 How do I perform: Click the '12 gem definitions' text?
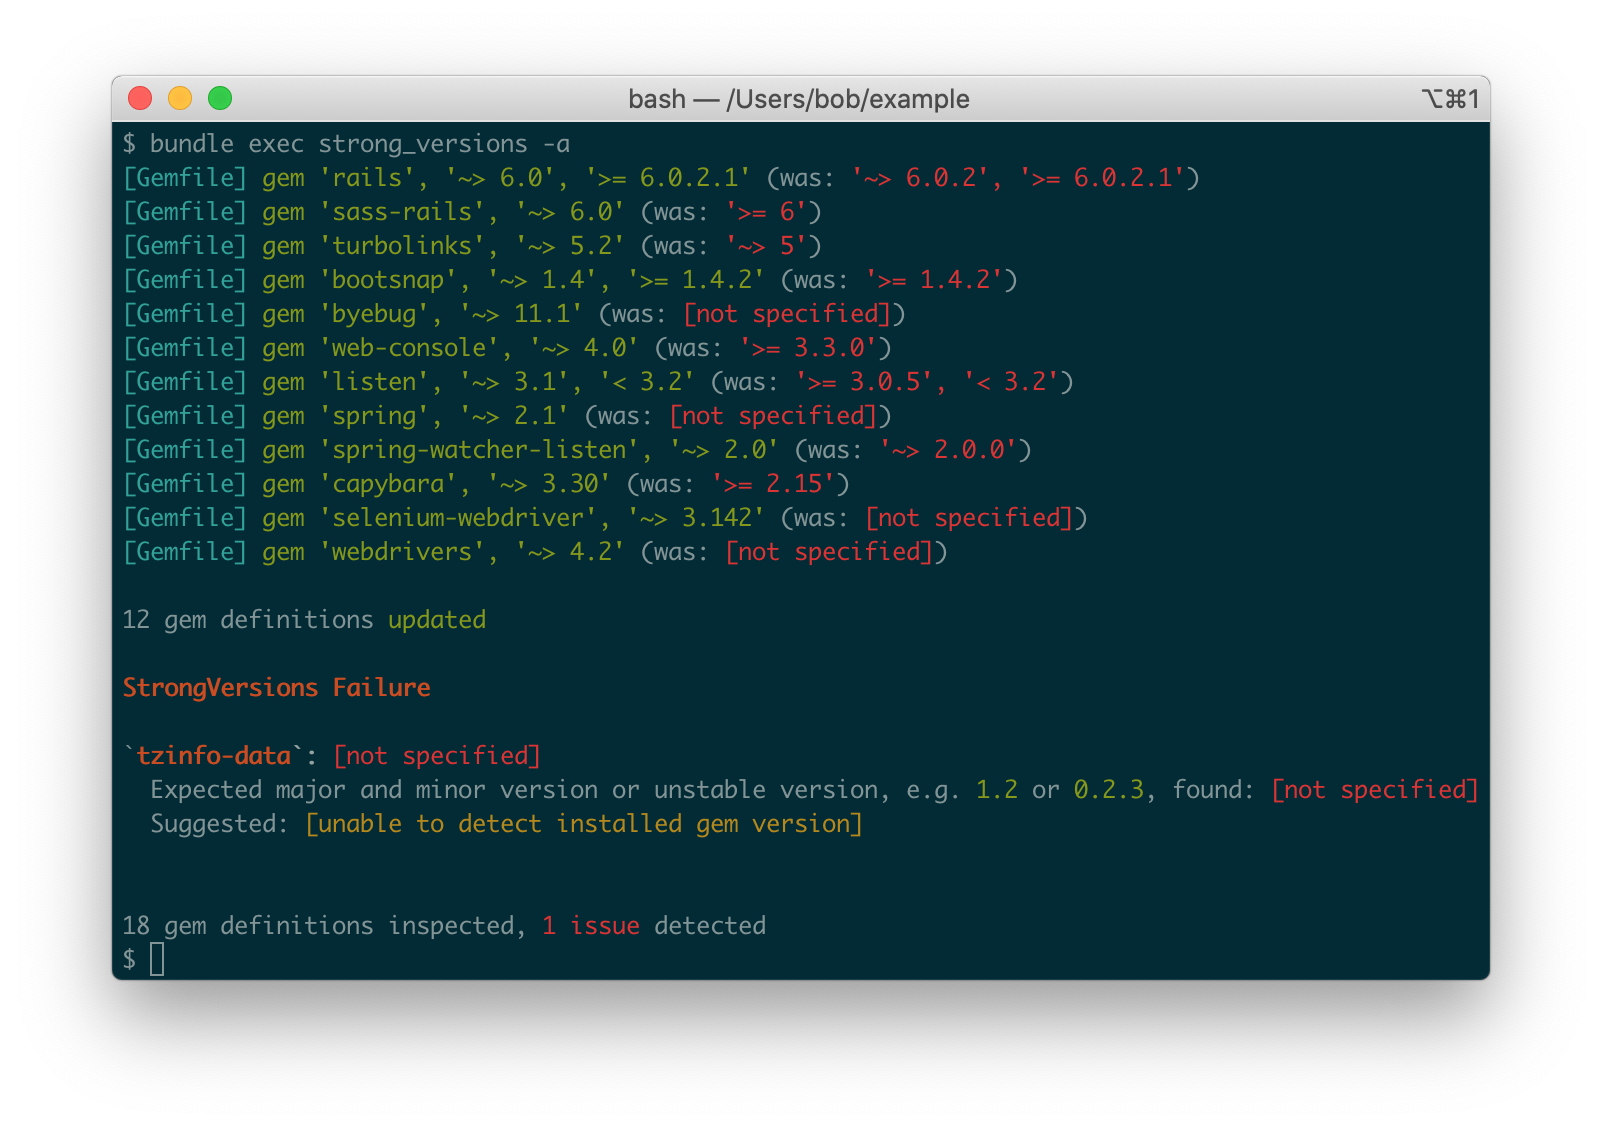pyautogui.click(x=248, y=620)
